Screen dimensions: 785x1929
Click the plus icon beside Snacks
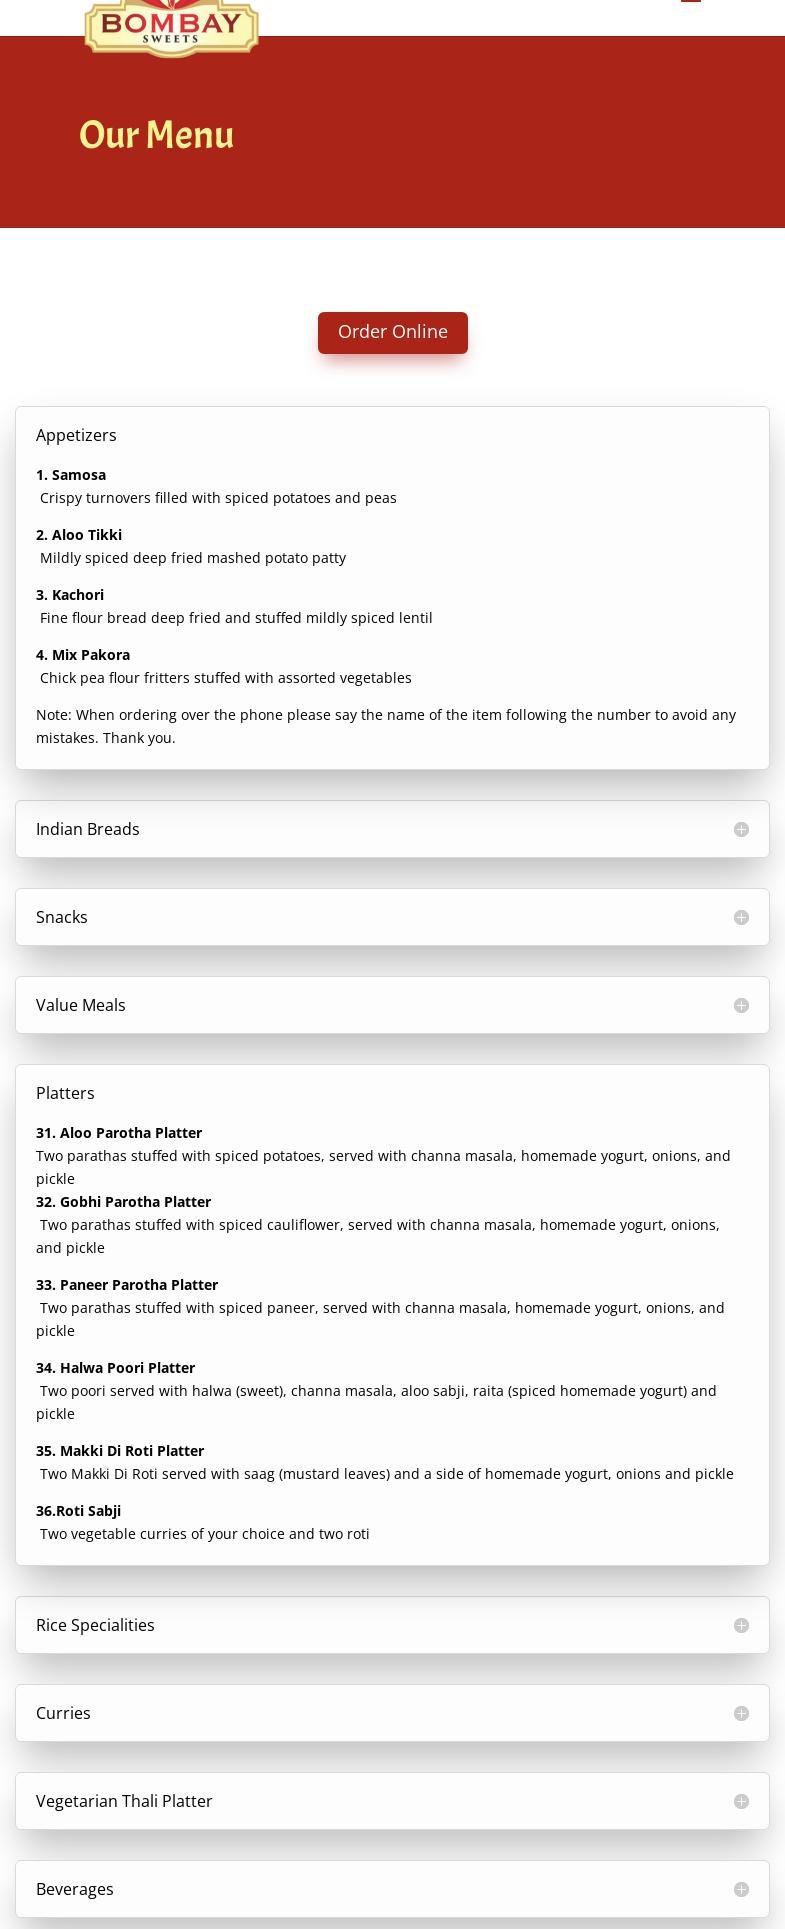[x=741, y=917]
